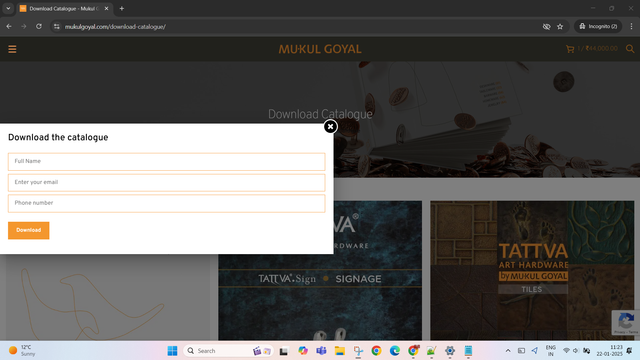
Task: Close the Download Catalogue tab
Action: point(107,9)
